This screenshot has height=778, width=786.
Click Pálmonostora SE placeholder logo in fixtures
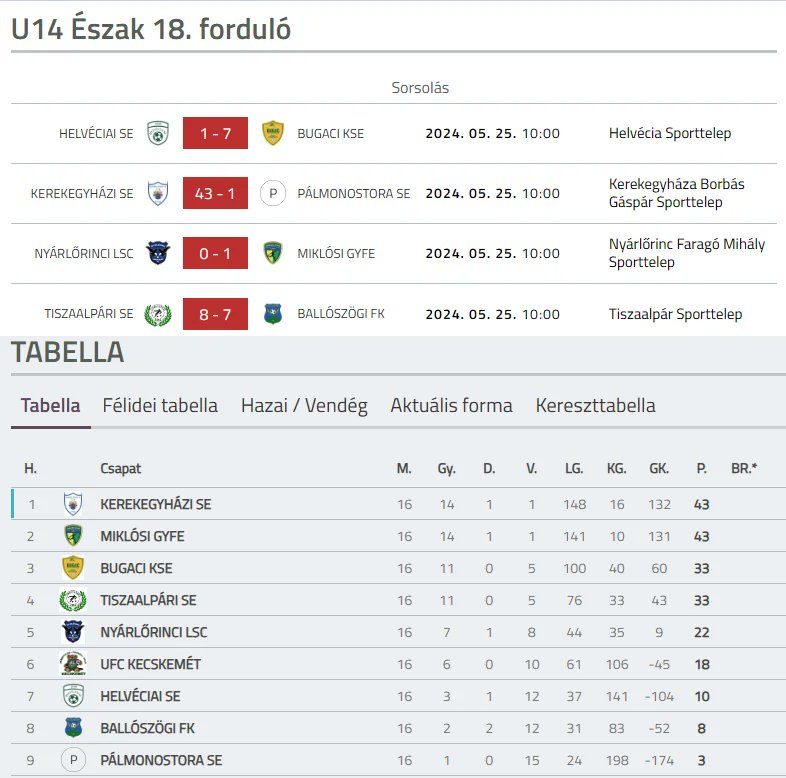click(272, 193)
